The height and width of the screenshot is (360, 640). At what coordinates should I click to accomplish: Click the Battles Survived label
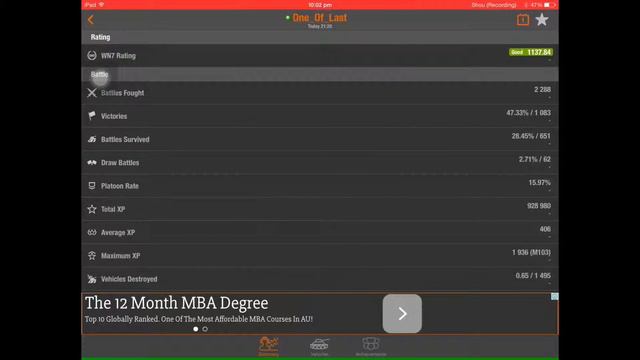pyautogui.click(x=125, y=140)
